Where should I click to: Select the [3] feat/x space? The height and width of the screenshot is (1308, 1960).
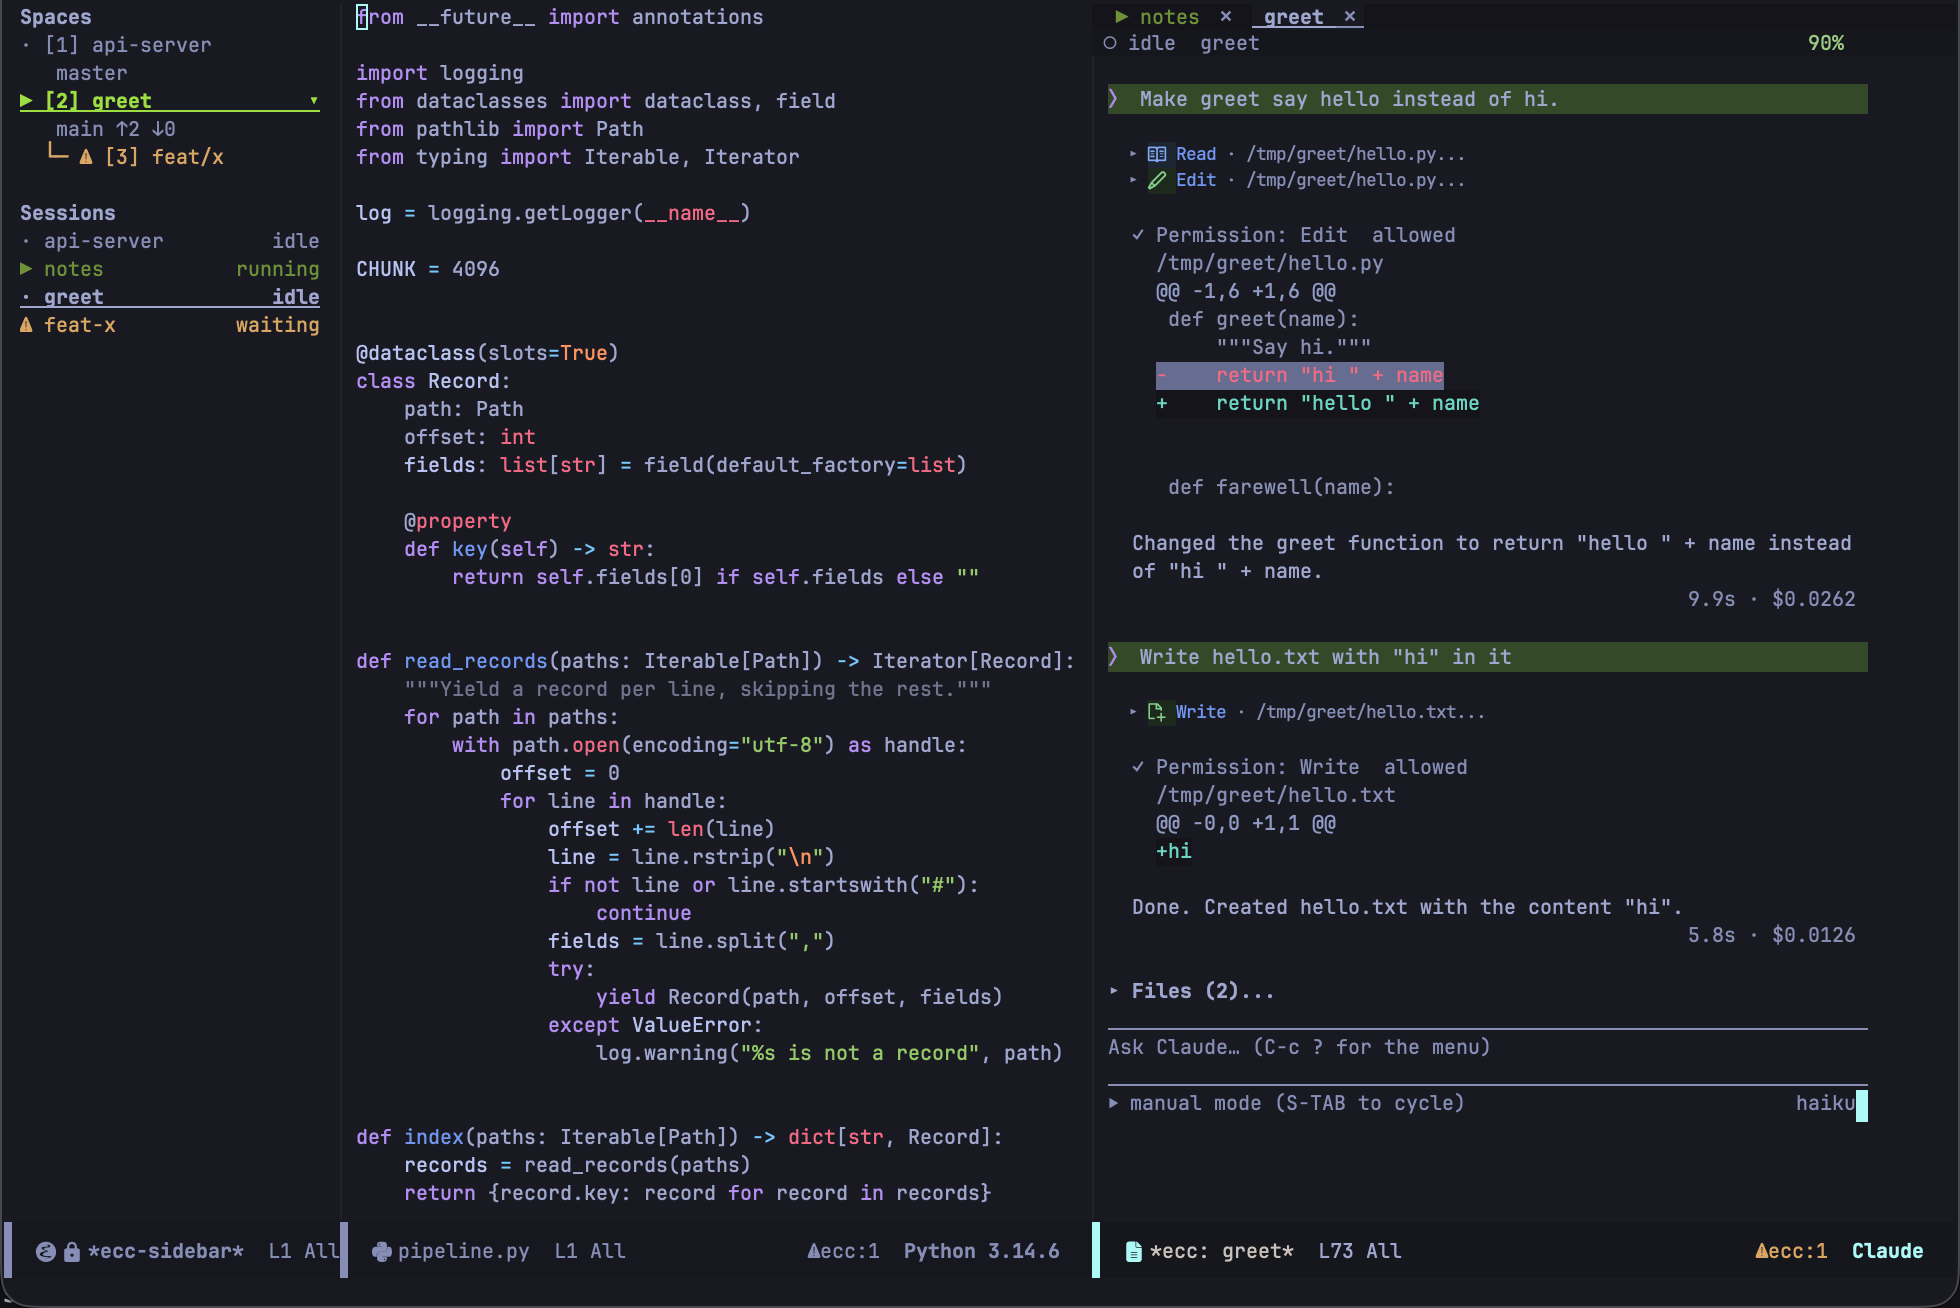pos(164,157)
